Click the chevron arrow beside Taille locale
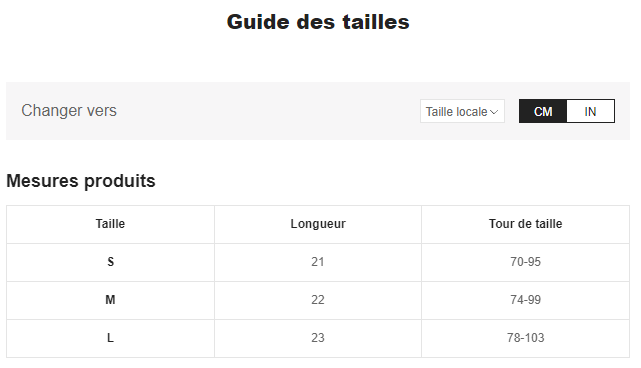The height and width of the screenshot is (368, 641). tap(494, 112)
